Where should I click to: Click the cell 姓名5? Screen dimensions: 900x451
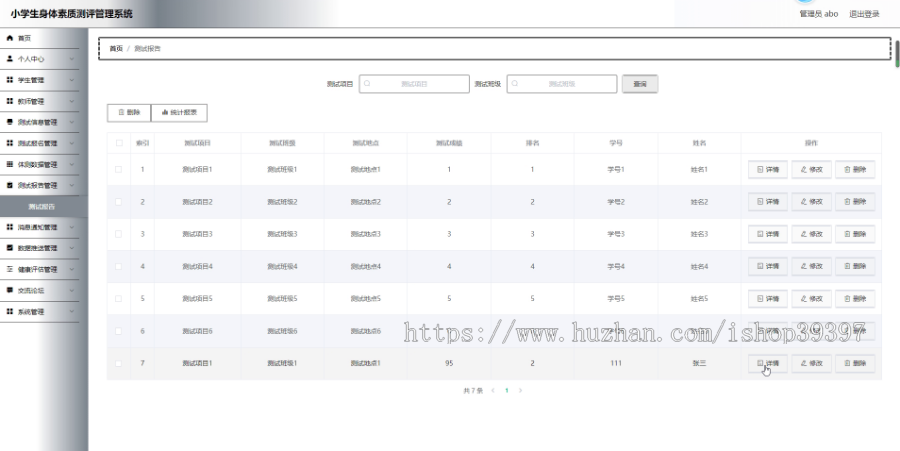click(x=699, y=298)
